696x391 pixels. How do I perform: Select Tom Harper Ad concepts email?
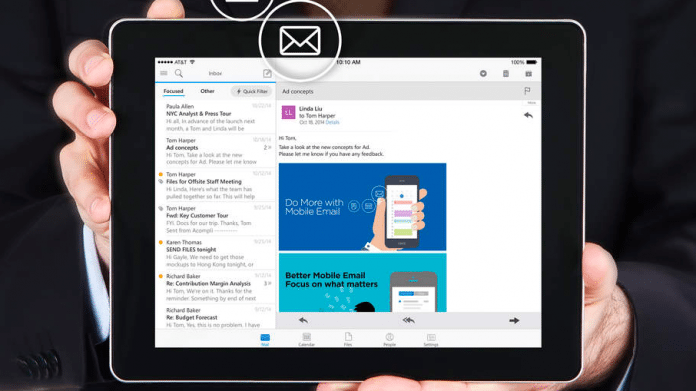point(216,151)
